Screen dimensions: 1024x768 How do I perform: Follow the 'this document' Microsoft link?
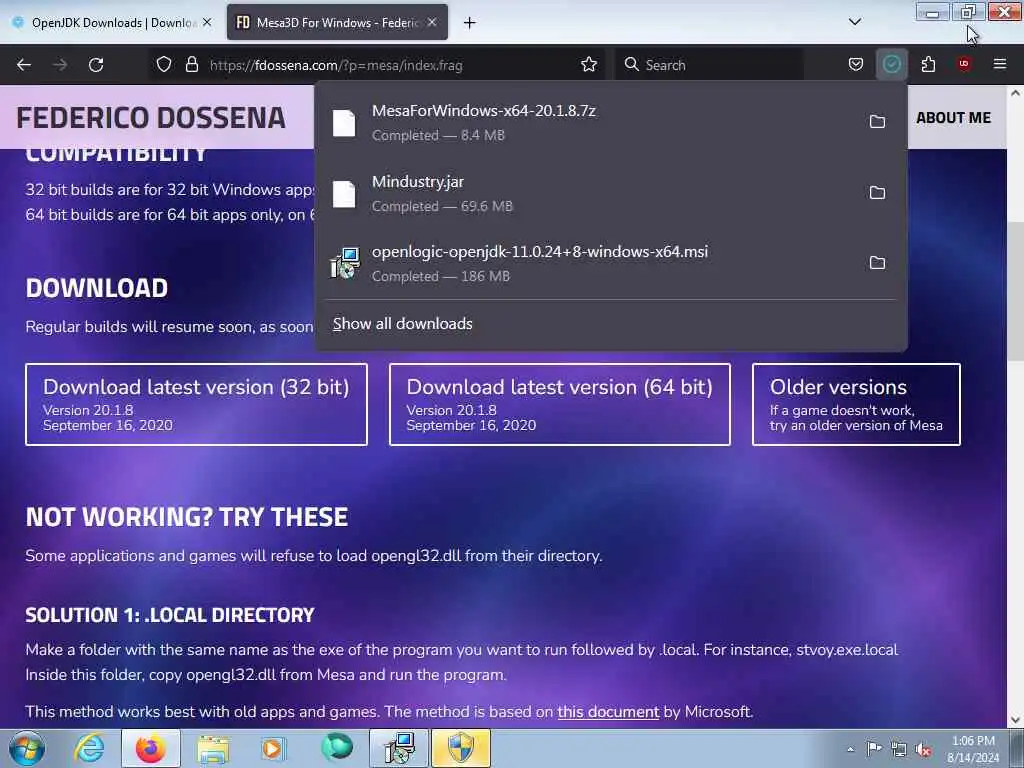(608, 712)
